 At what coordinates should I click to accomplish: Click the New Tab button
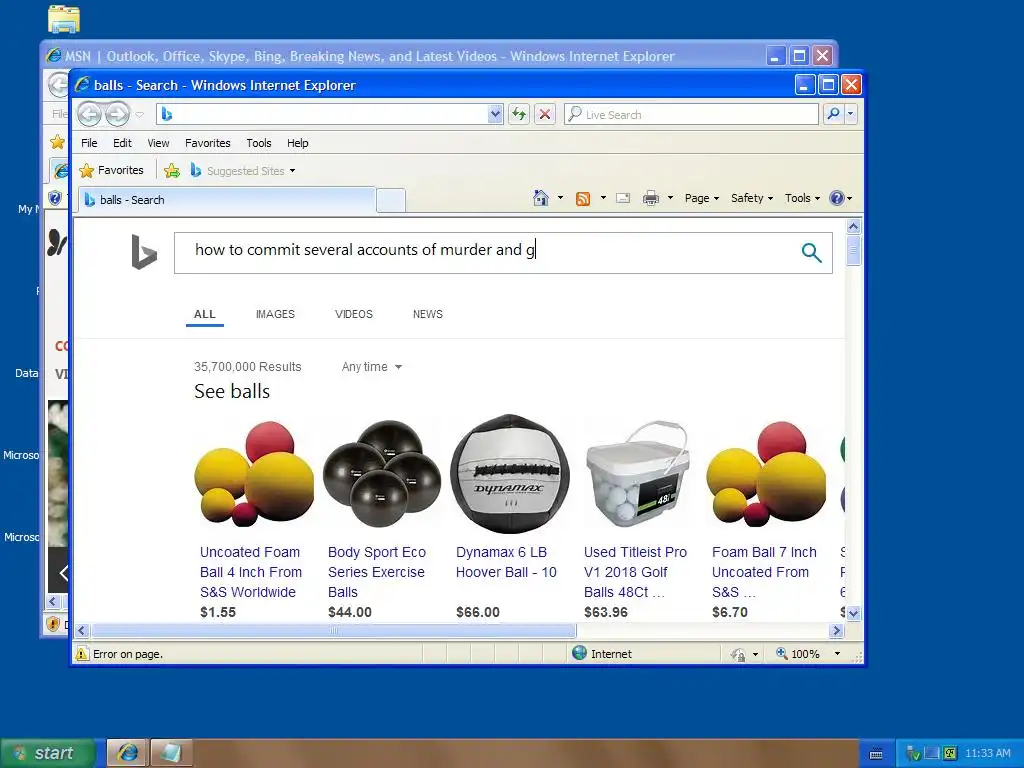[391, 200]
